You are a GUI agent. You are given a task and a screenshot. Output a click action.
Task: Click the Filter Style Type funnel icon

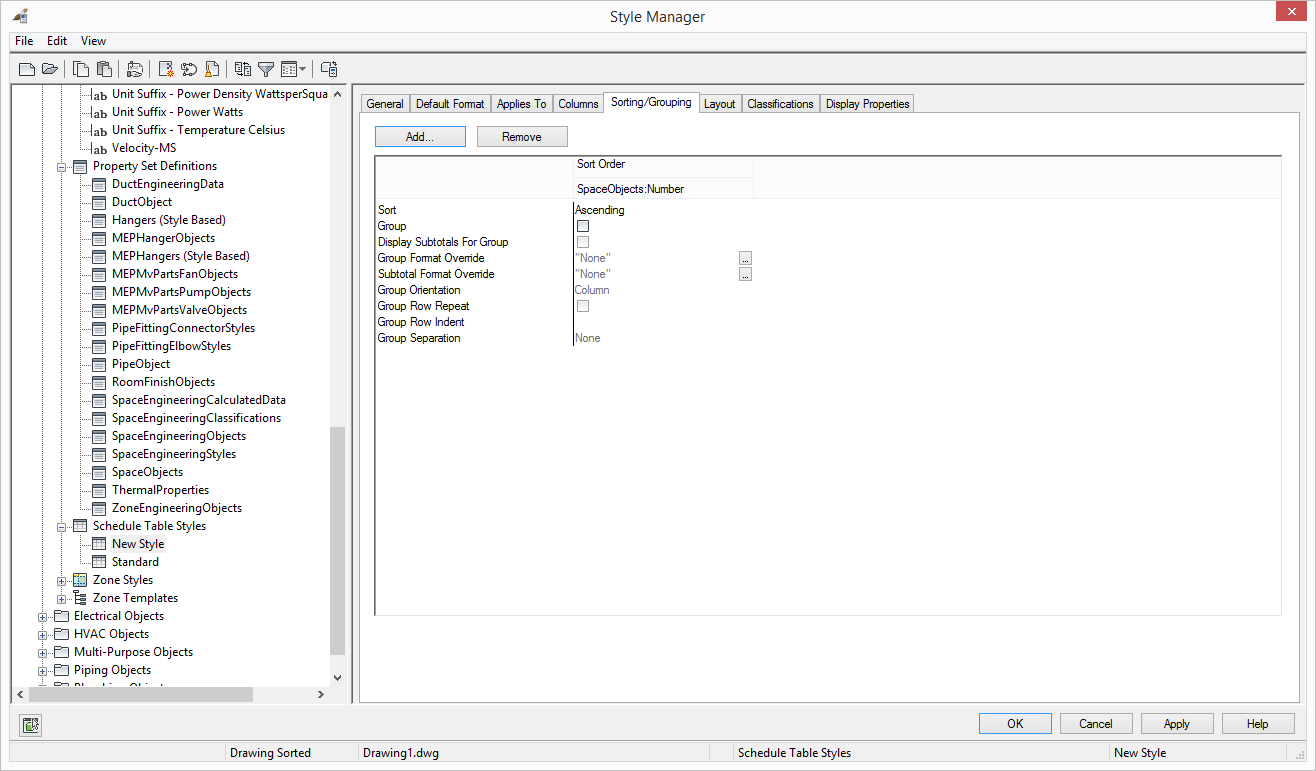[x=266, y=69]
